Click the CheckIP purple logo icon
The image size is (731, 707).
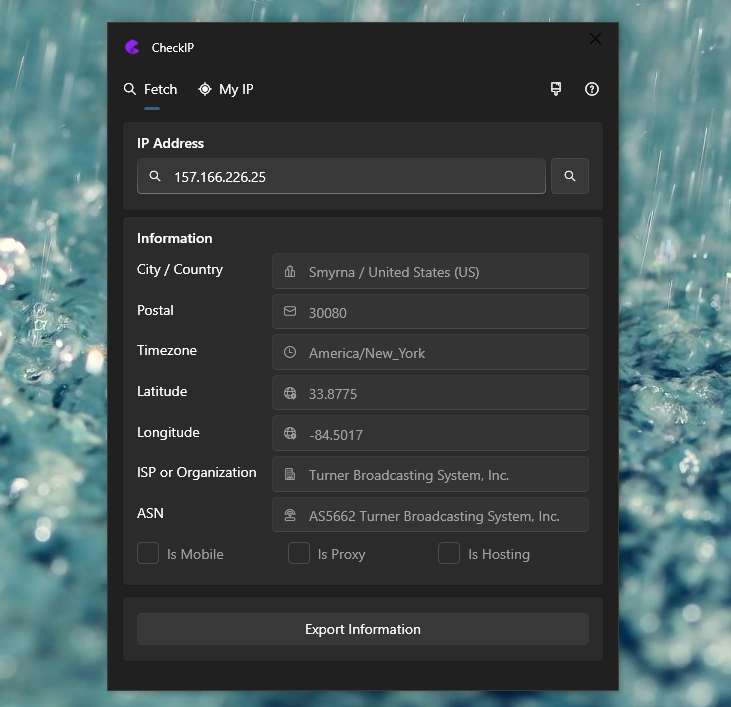132,47
